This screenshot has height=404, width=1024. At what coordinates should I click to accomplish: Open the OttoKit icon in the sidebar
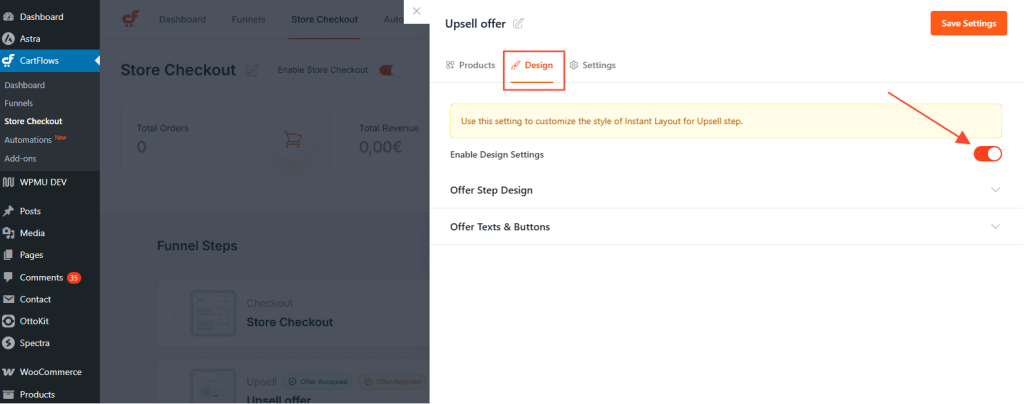(x=8, y=321)
